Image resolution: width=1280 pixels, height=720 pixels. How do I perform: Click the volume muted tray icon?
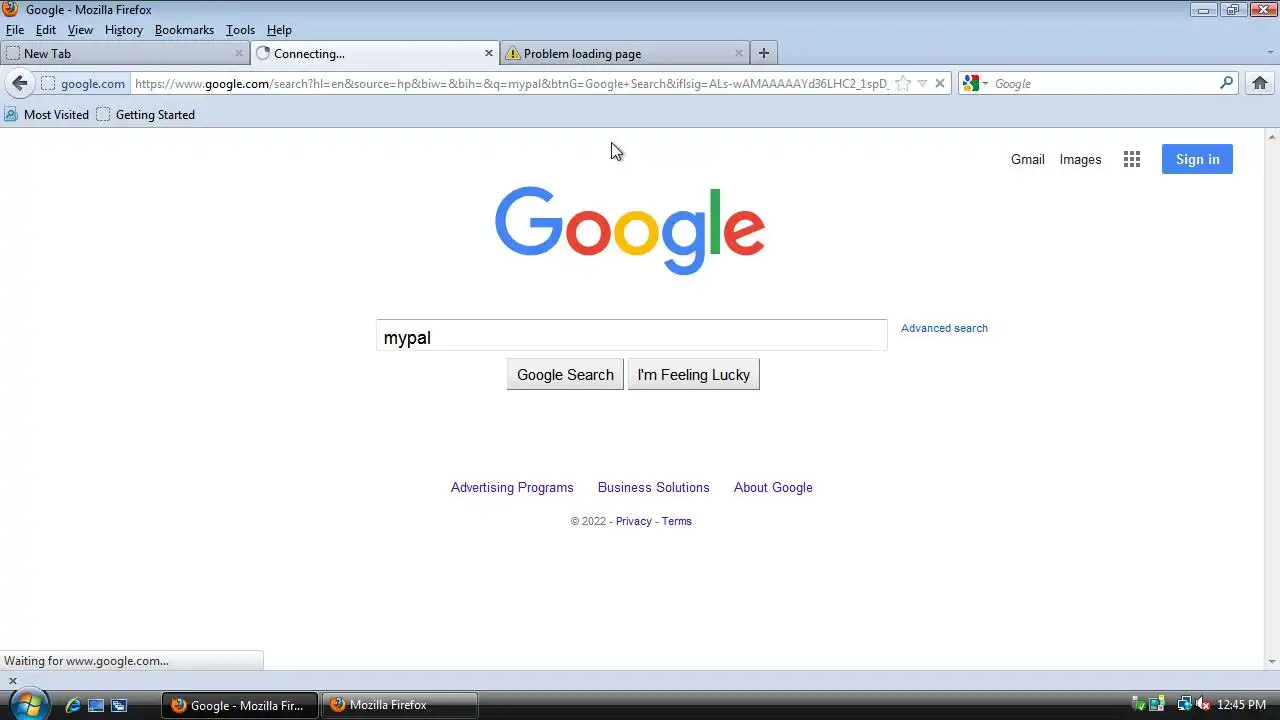pyautogui.click(x=1203, y=705)
